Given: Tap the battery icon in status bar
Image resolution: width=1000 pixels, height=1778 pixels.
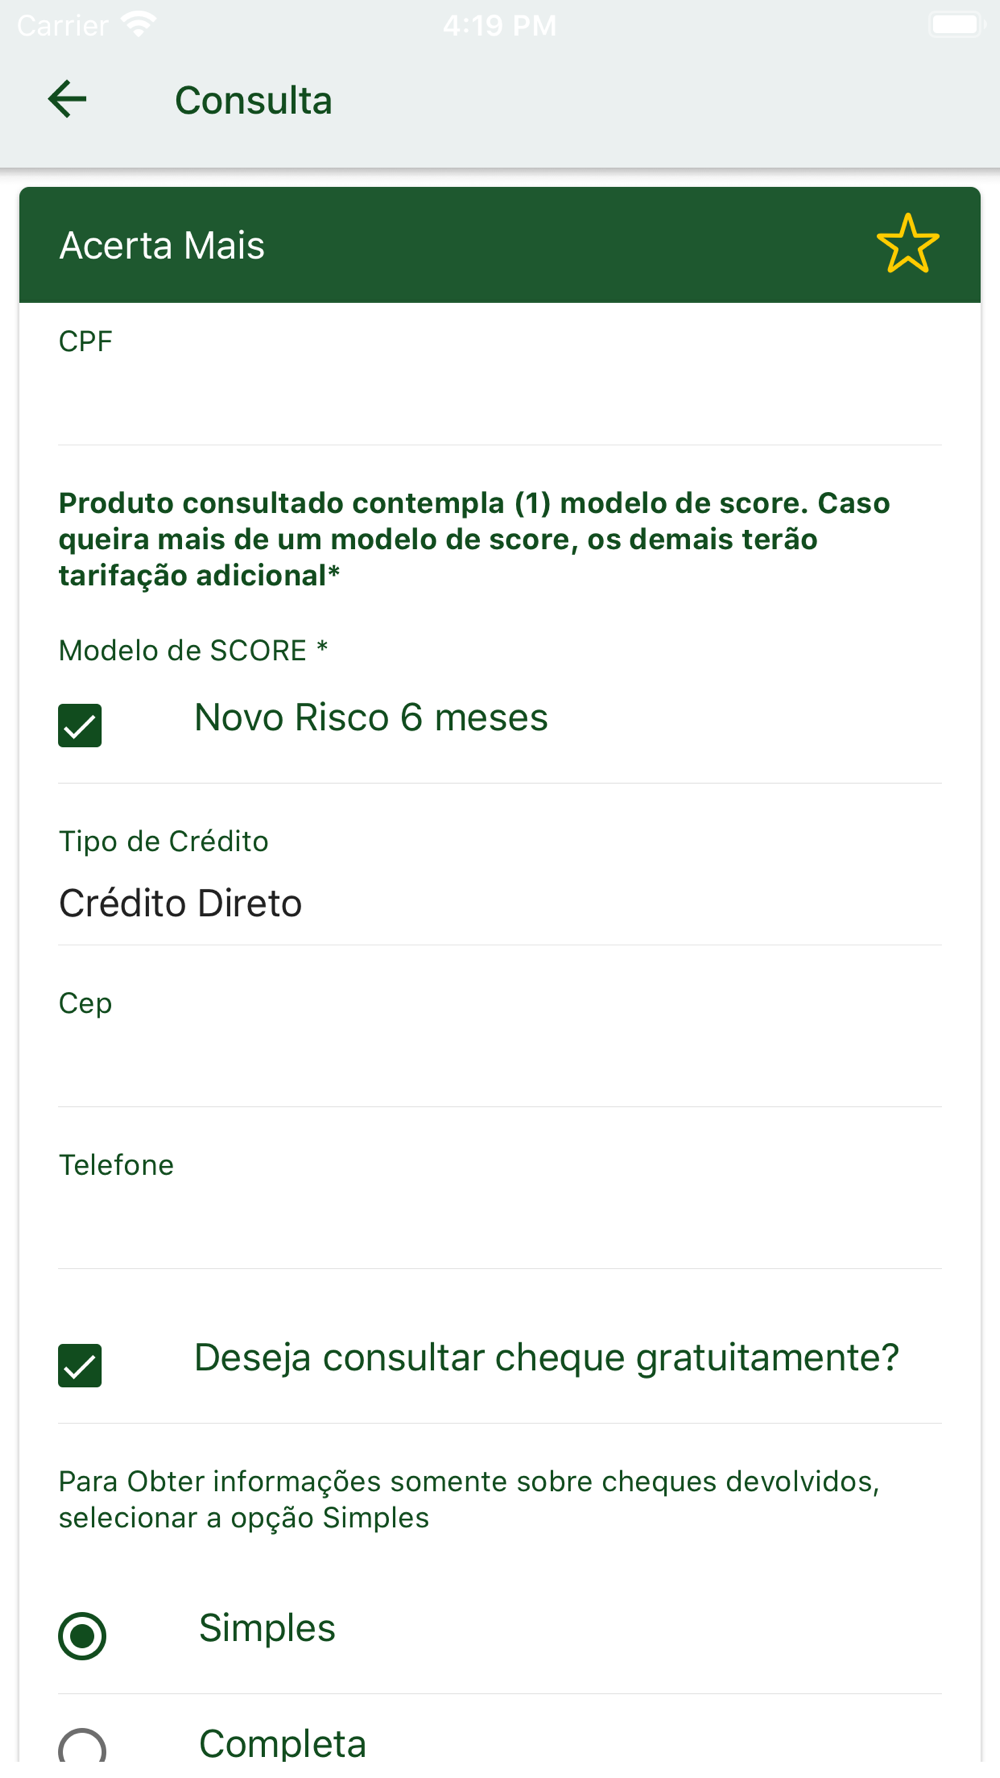Looking at the screenshot, I should tap(955, 24).
